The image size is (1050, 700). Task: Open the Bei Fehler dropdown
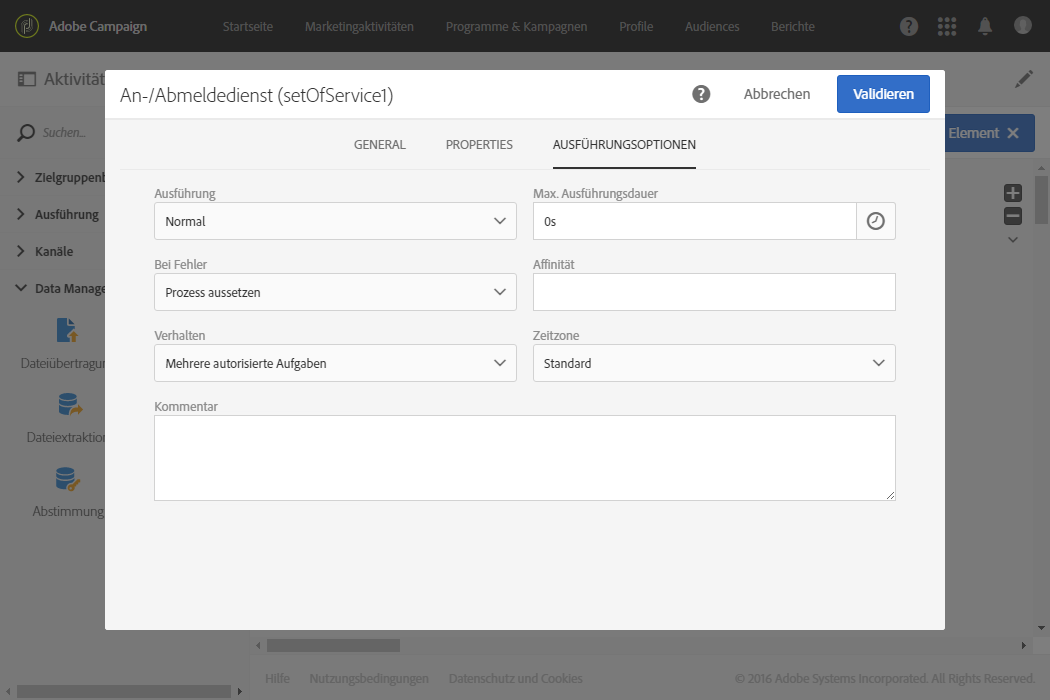335,292
